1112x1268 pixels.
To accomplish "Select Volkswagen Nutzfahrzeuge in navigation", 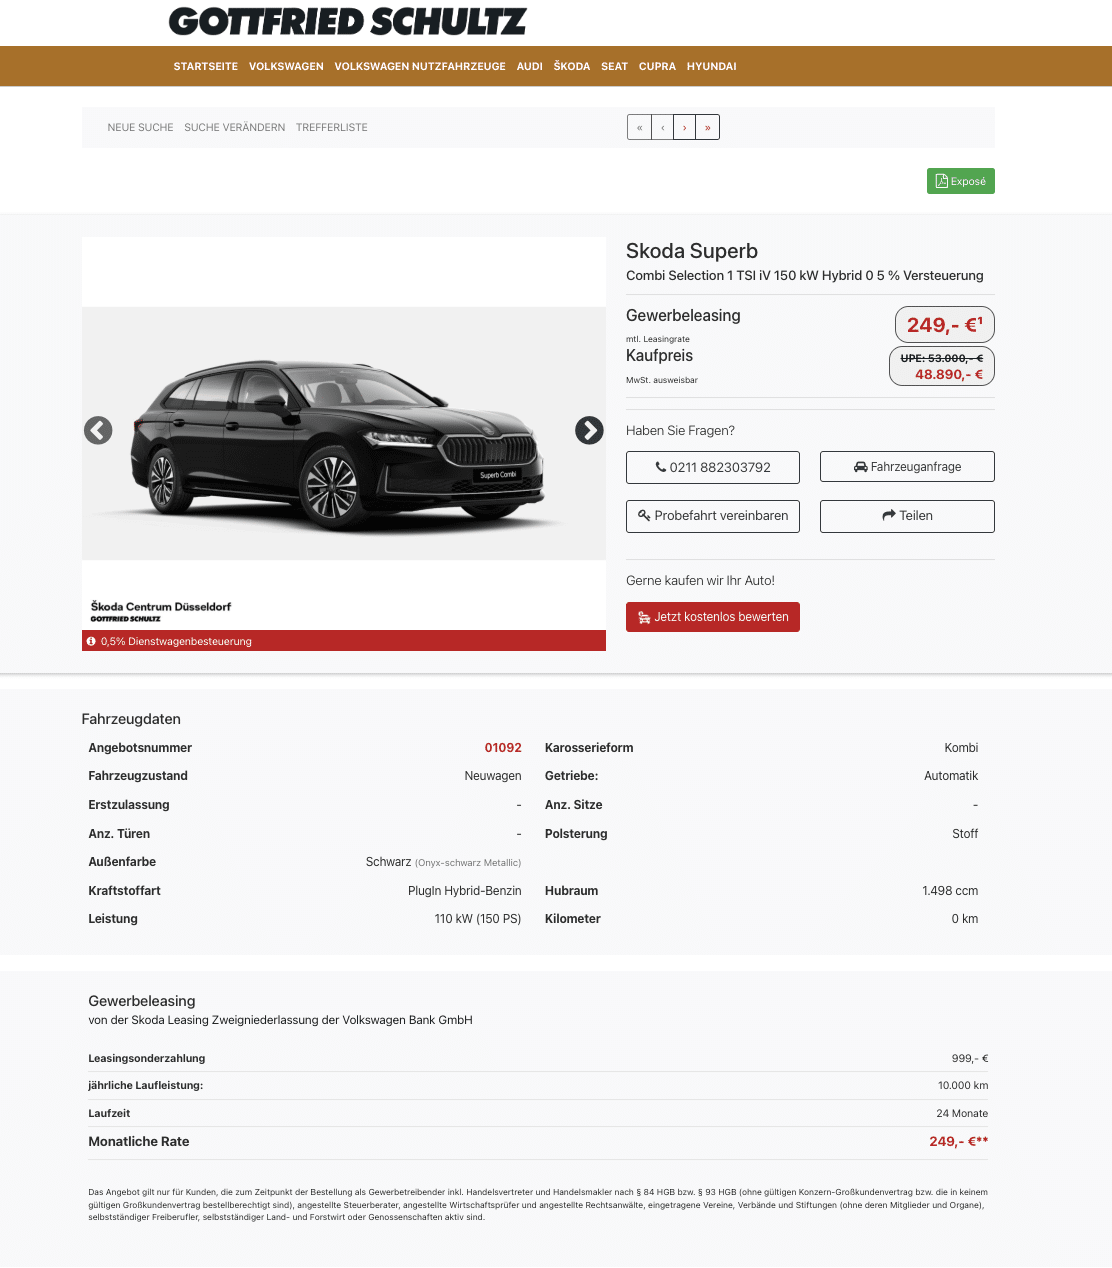I will tap(420, 66).
